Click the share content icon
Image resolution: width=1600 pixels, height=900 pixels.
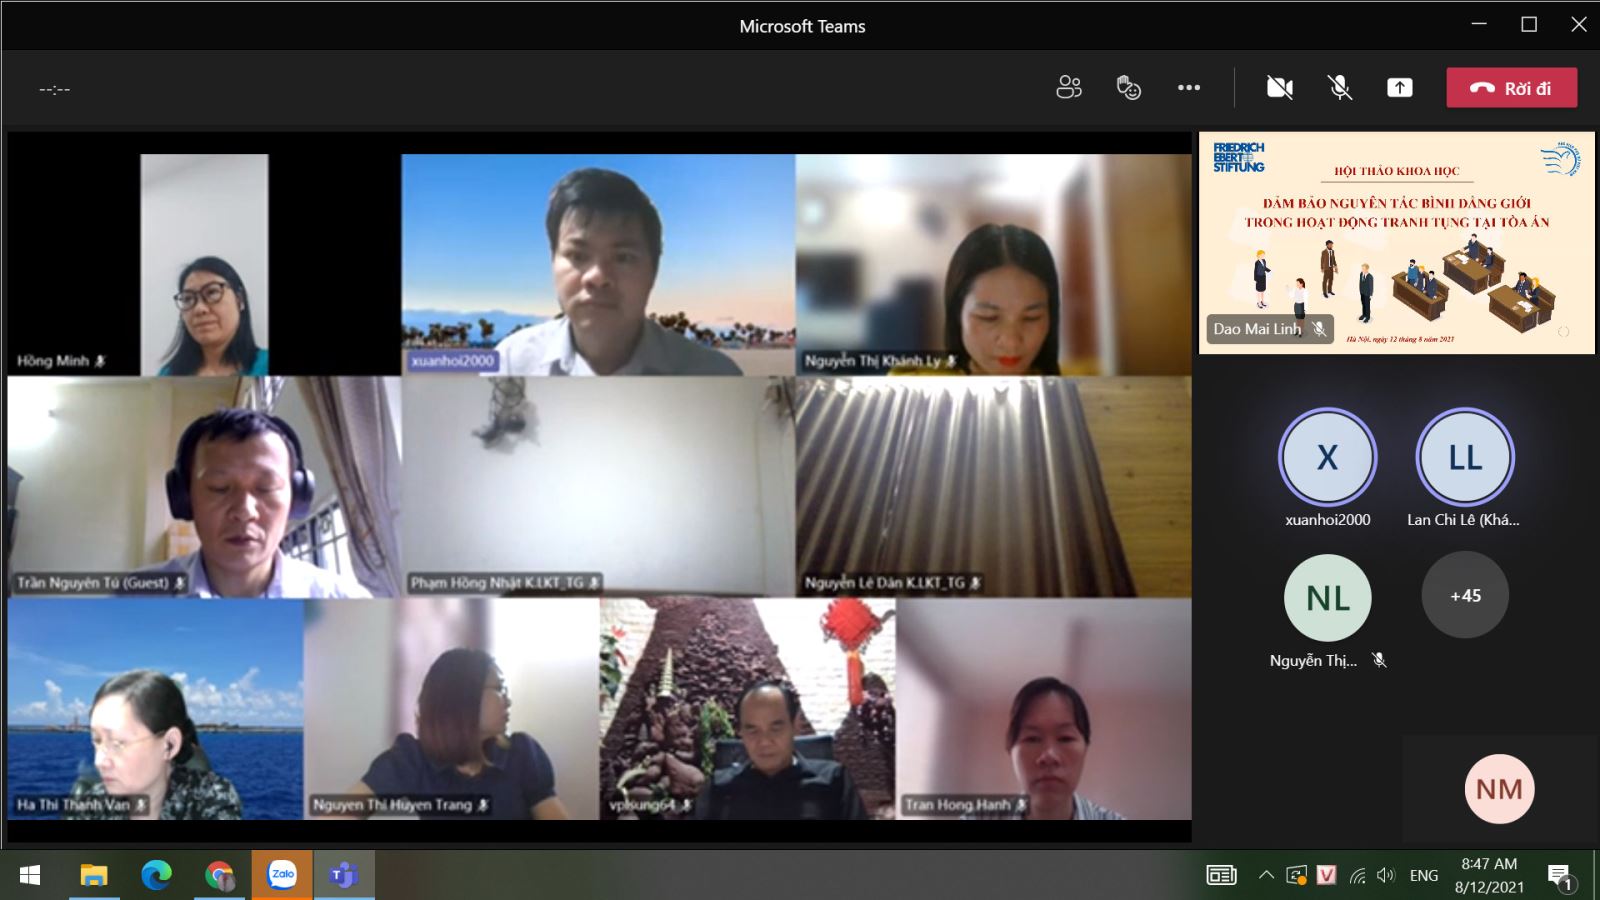(x=1400, y=88)
